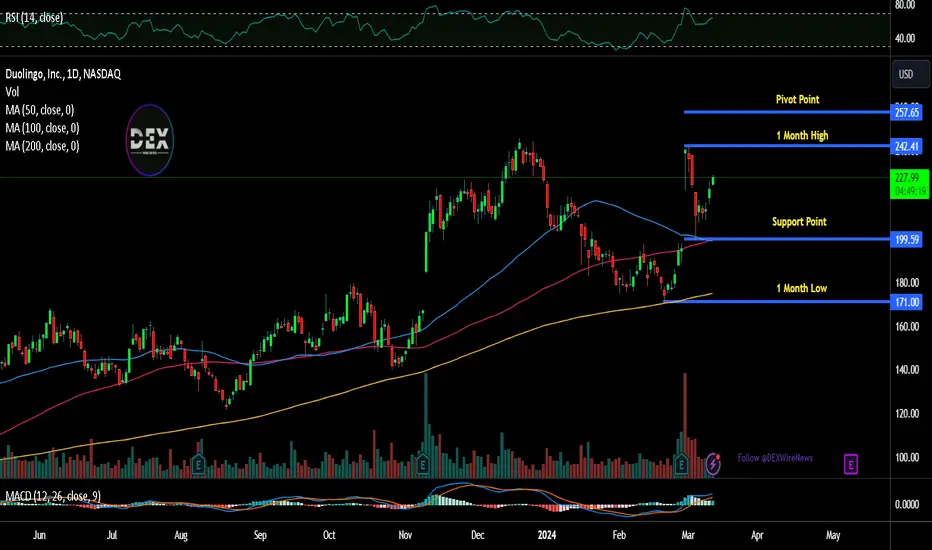
Task: Click the 199.59 price label
Action: tap(906, 240)
